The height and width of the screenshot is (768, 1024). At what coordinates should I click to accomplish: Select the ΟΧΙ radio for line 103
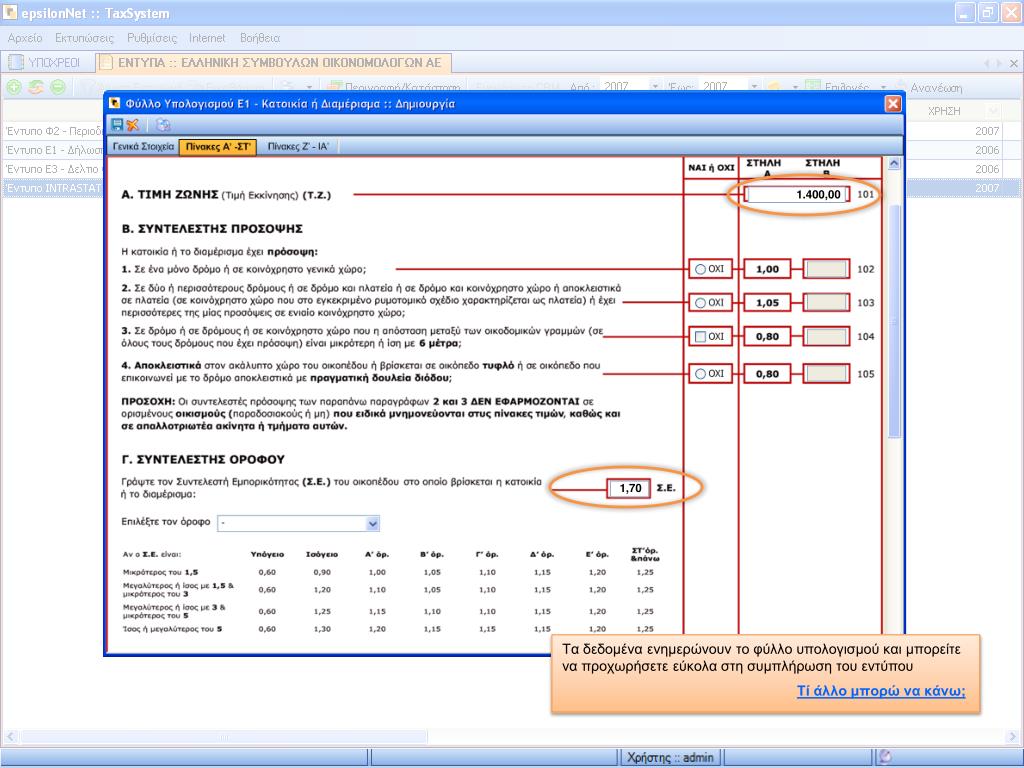tap(700, 303)
